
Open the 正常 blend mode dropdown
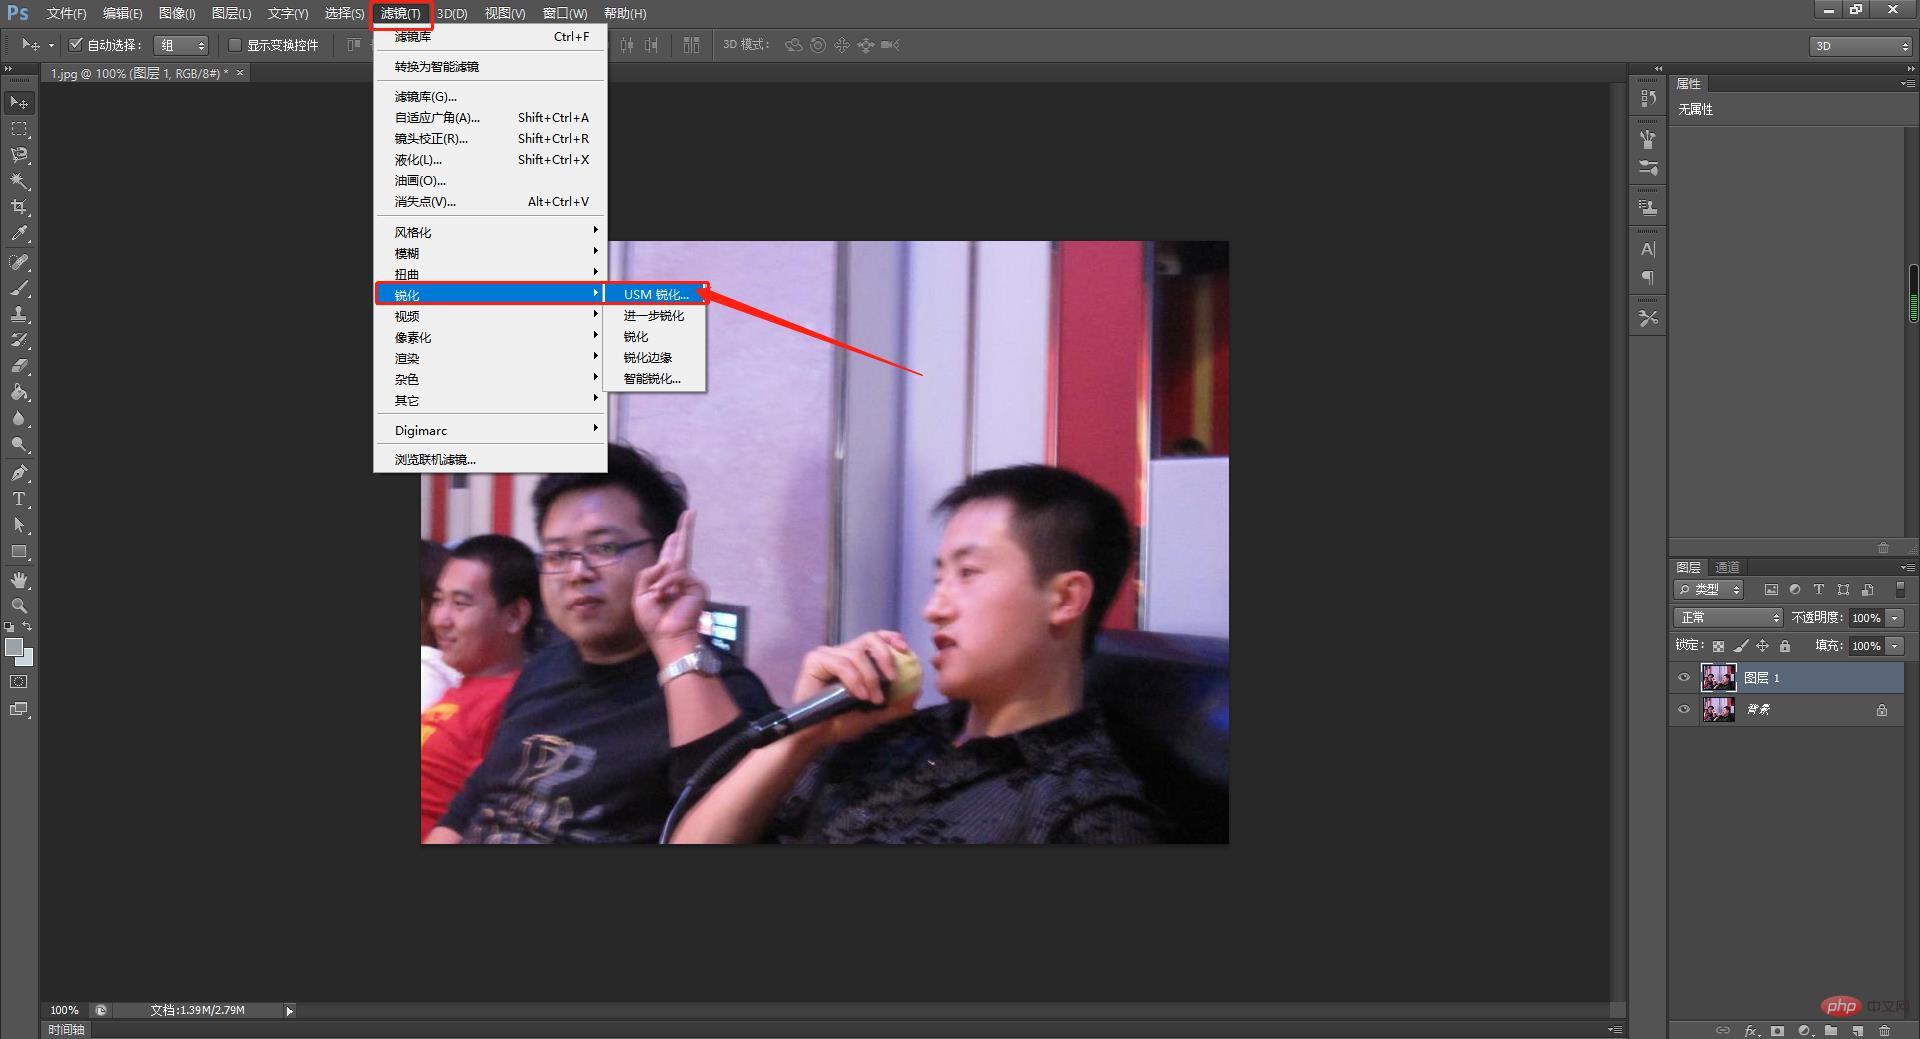tap(1728, 618)
